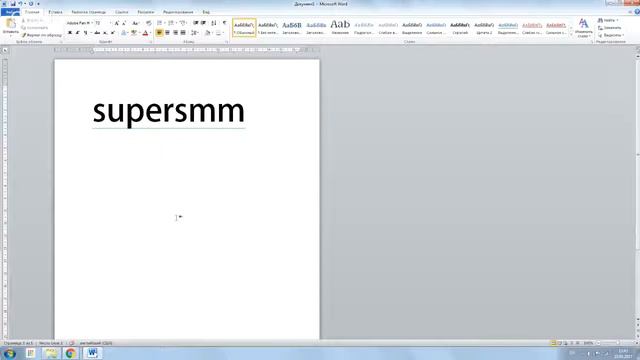The image size is (640, 360).
Task: Undo the last action
Action: (x=20, y=4)
